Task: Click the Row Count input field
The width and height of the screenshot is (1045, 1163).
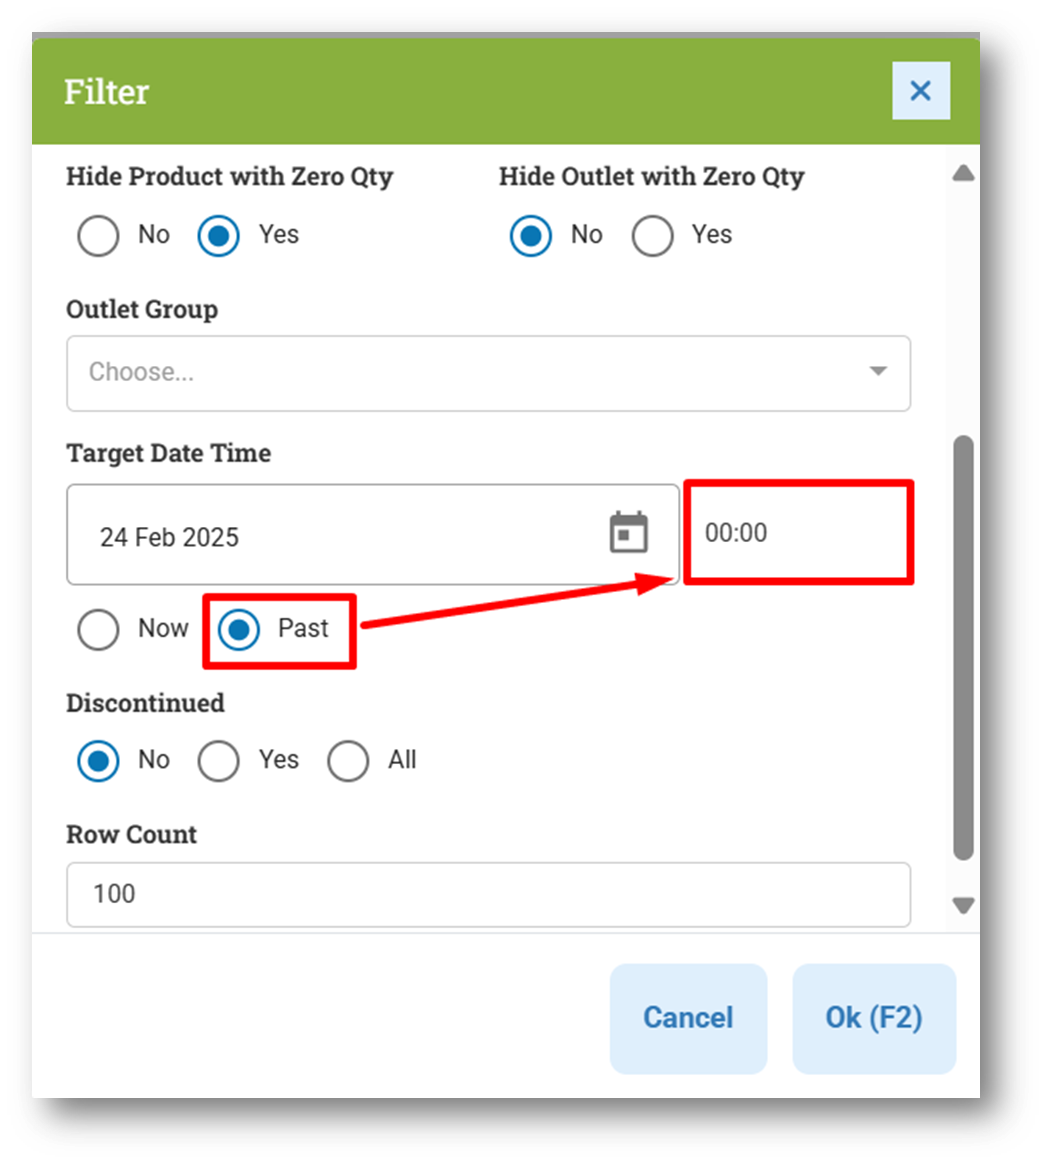Action: click(x=488, y=895)
